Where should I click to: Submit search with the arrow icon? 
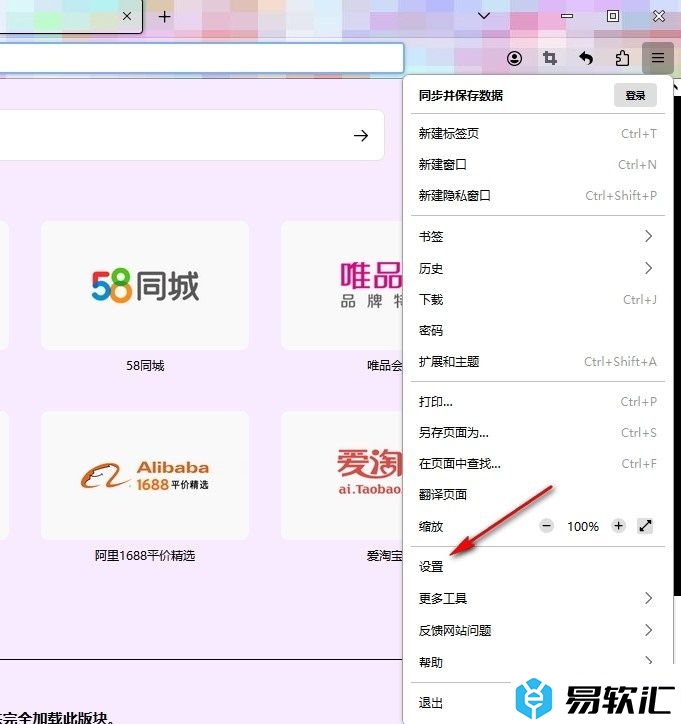(361, 135)
